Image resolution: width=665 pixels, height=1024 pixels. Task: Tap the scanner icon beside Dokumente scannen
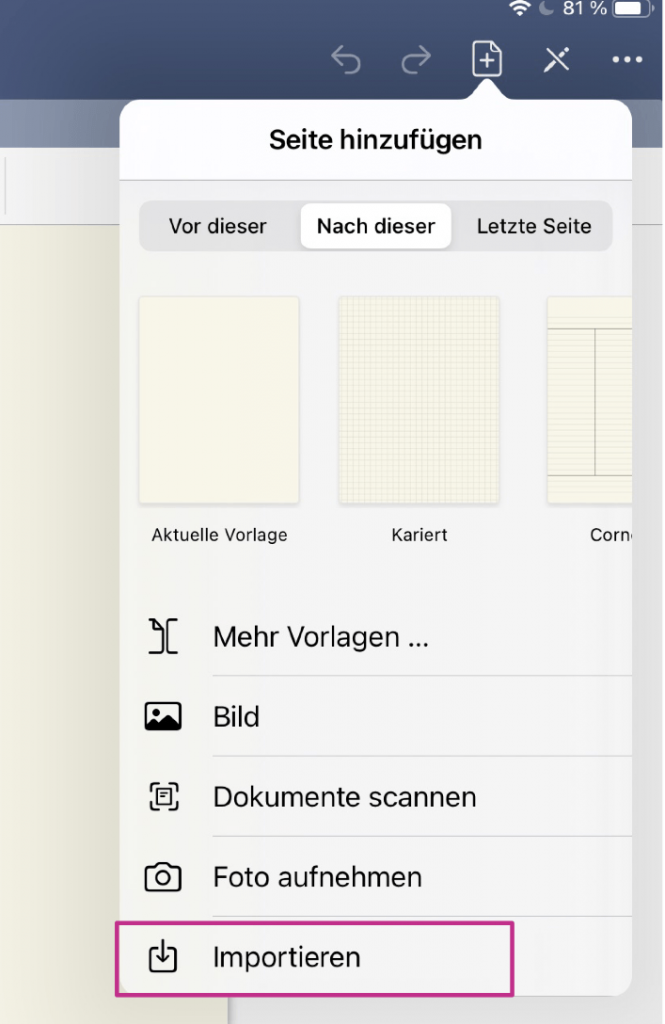coord(163,797)
